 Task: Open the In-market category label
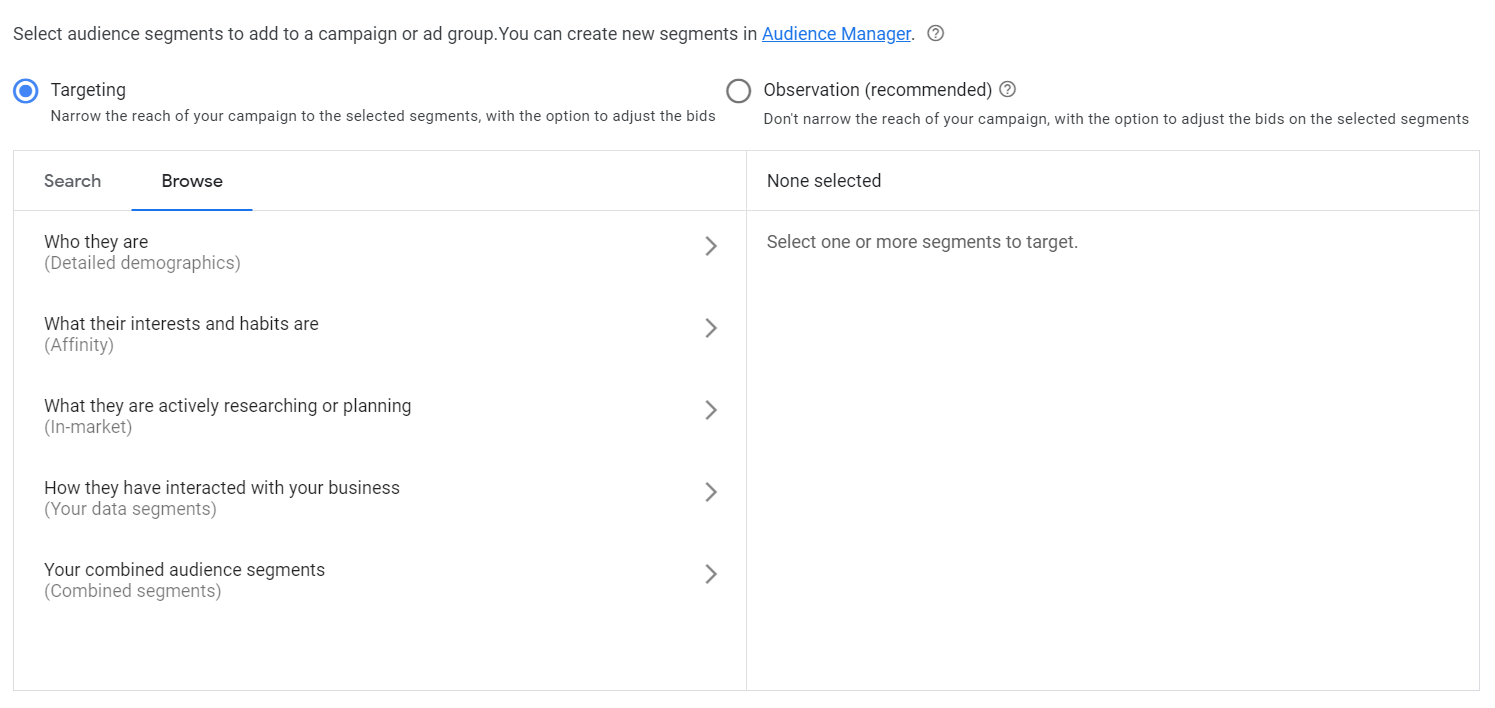click(88, 427)
